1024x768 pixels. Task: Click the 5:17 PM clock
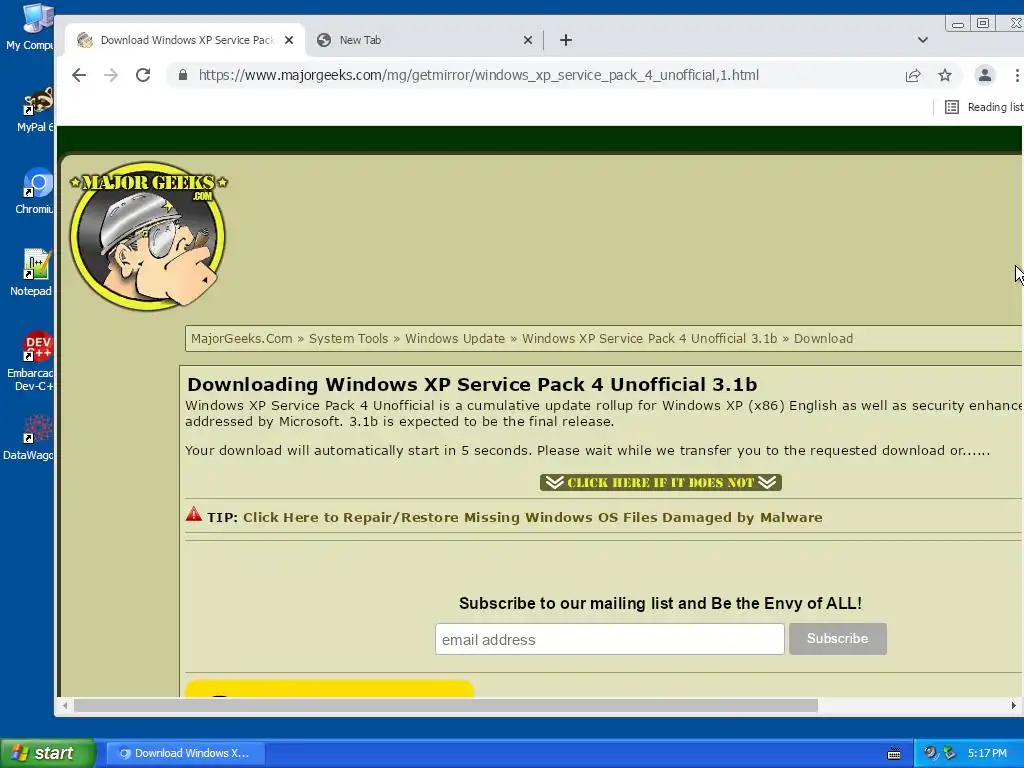[x=987, y=753]
